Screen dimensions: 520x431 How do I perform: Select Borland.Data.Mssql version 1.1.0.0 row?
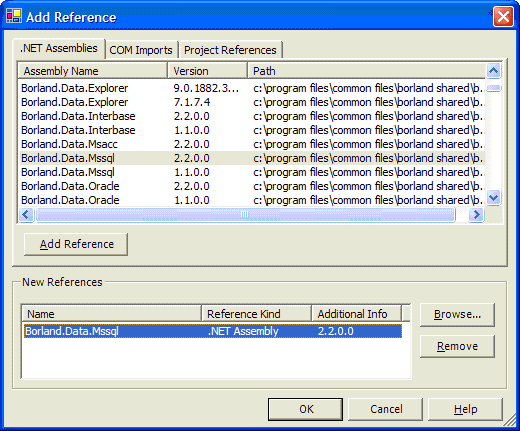[x=252, y=172]
